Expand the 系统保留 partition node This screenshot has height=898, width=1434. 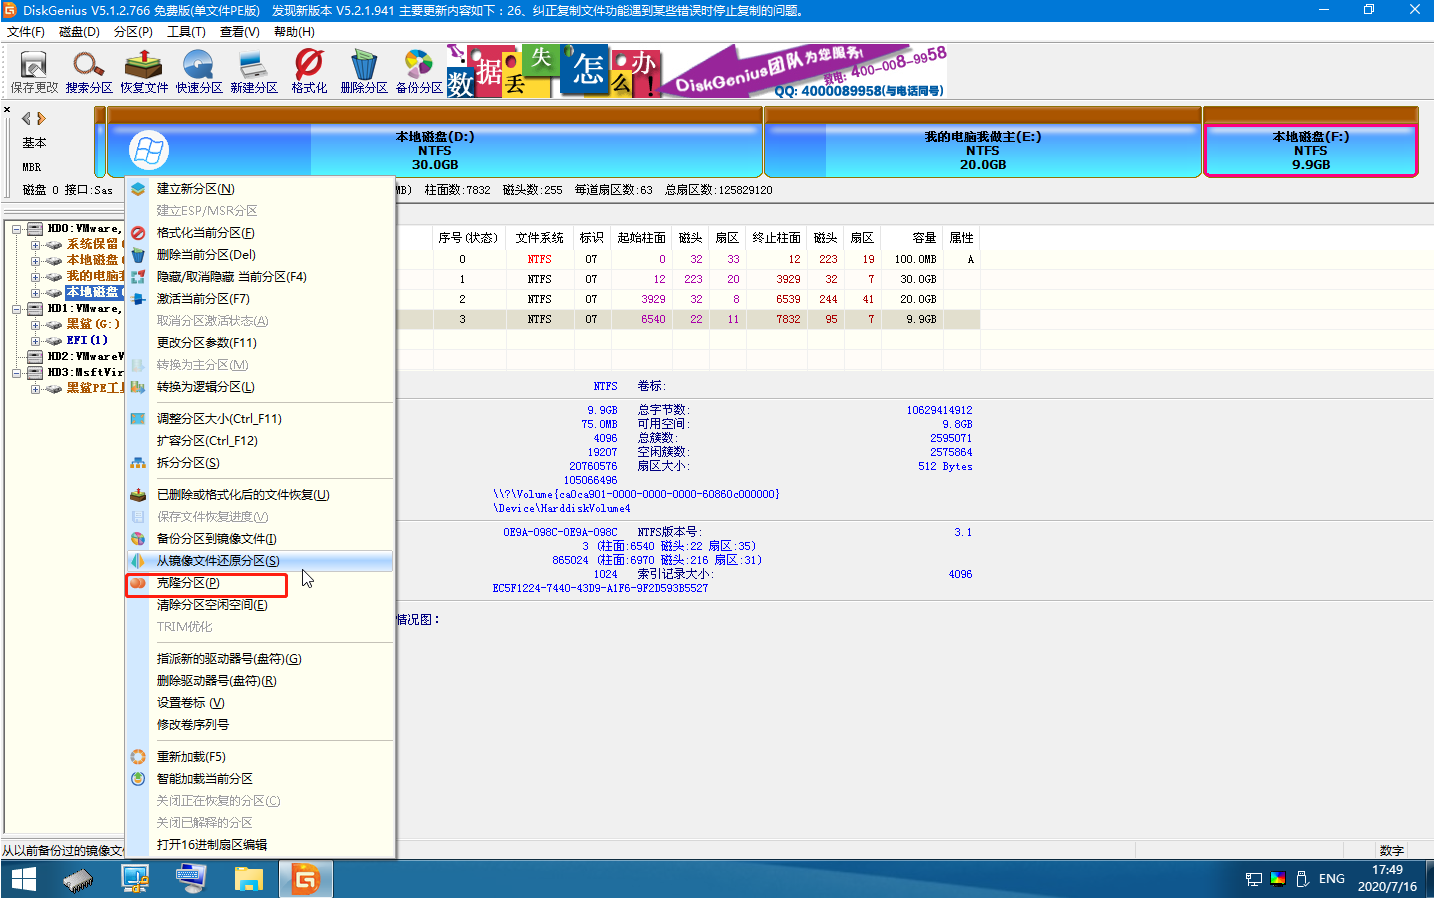click(x=35, y=245)
